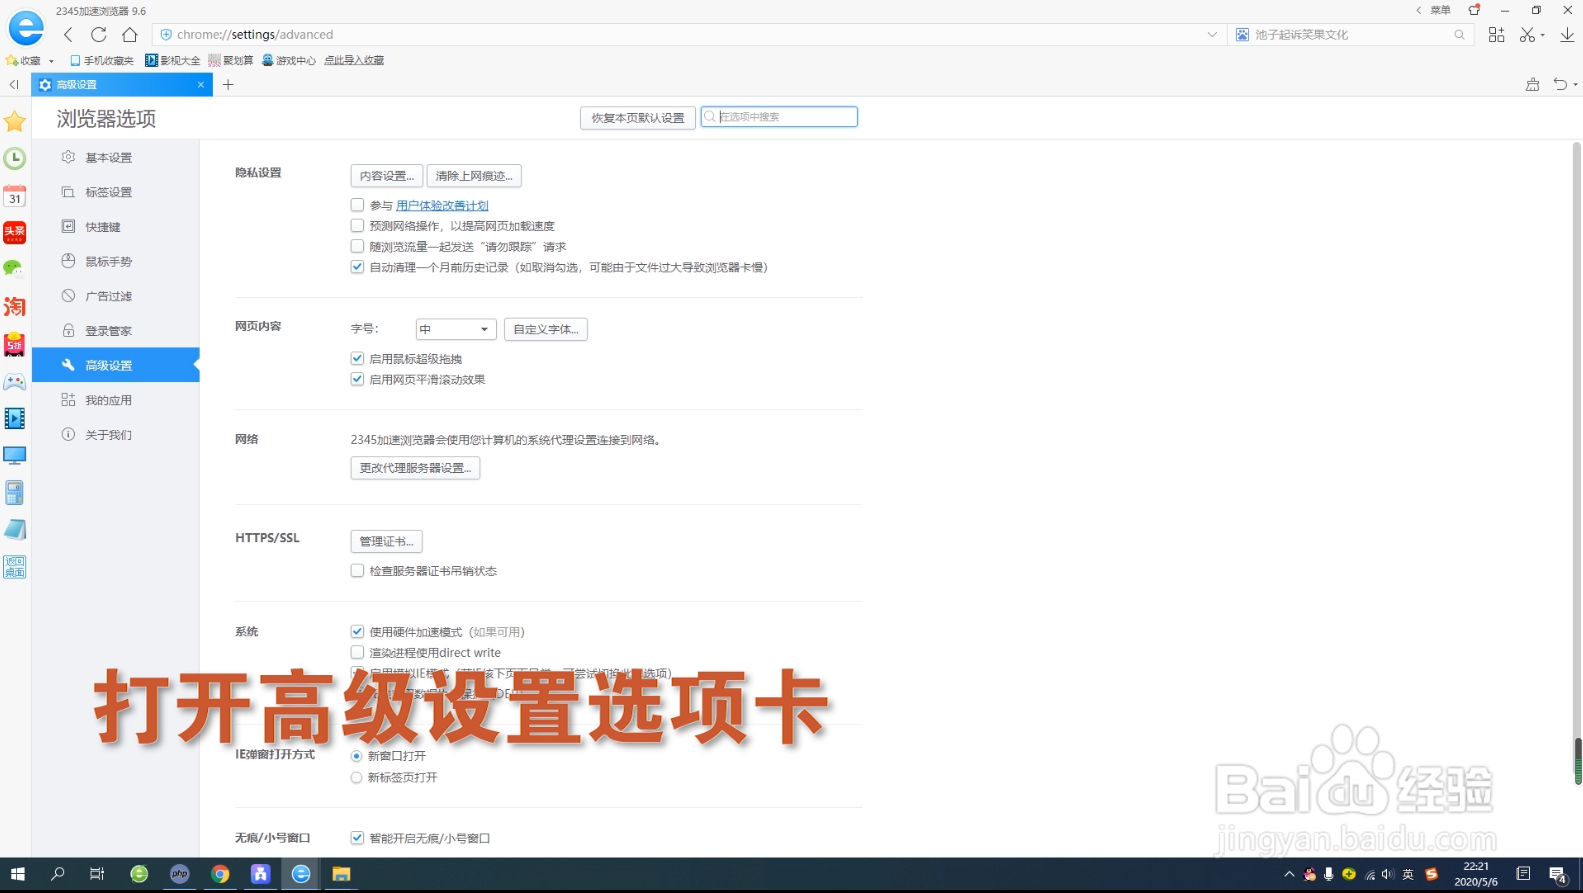Open a new tab with plus button

228,84
